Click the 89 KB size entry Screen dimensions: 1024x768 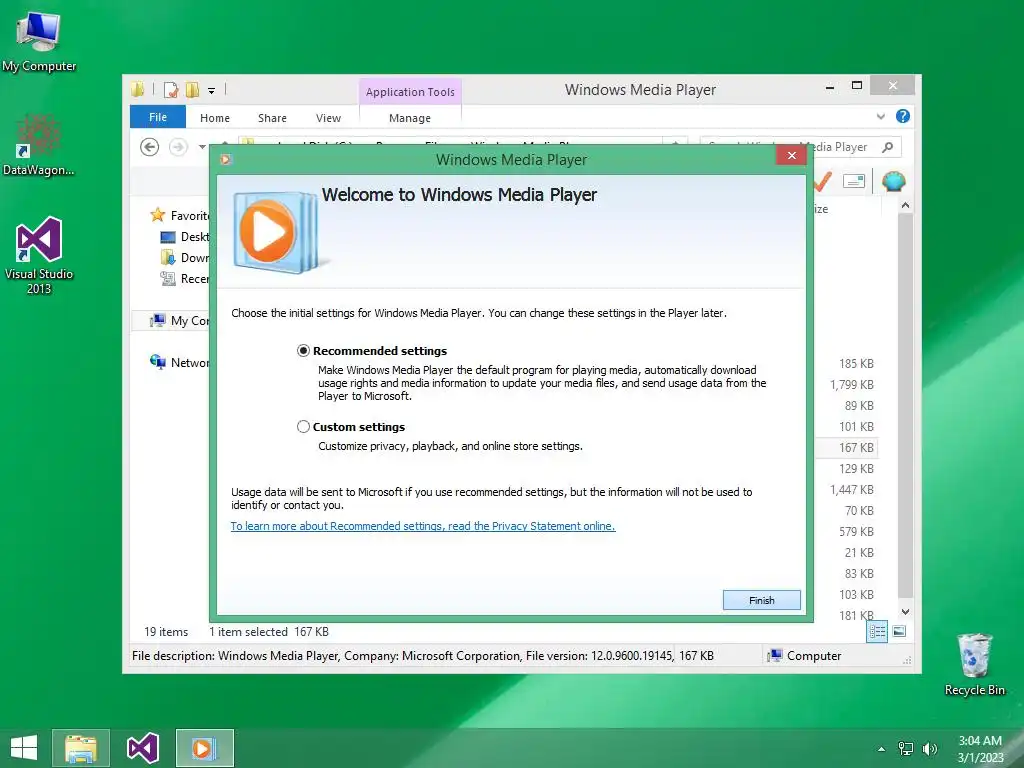[x=859, y=406]
